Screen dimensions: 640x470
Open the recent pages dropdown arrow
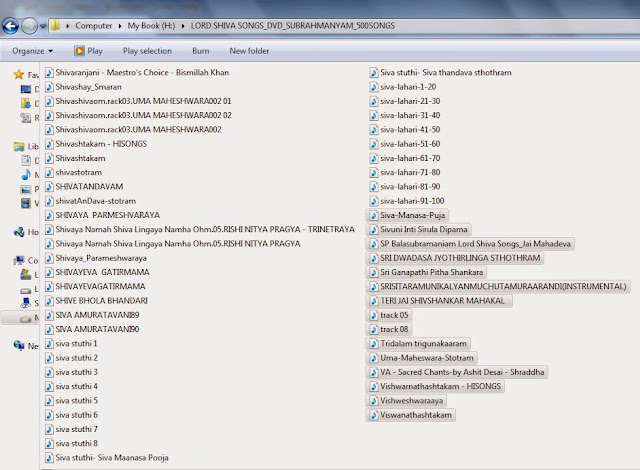tap(43, 27)
